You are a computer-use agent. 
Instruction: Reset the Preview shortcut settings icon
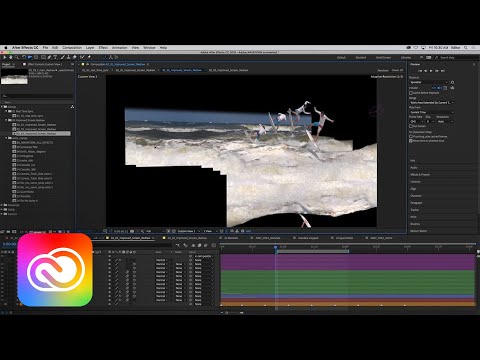[x=452, y=82]
